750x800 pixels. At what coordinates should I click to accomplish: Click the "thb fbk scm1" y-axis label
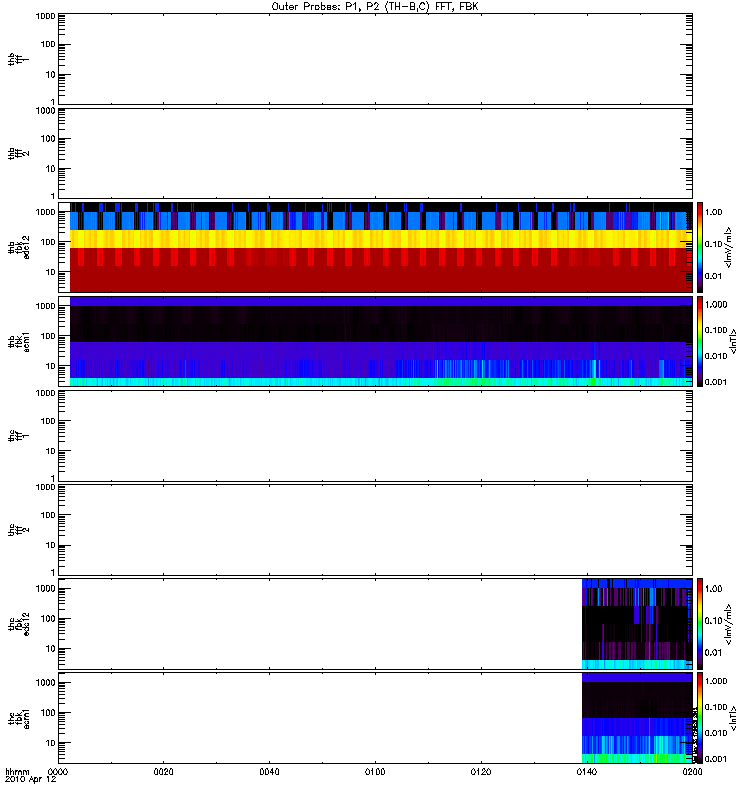click(x=18, y=341)
